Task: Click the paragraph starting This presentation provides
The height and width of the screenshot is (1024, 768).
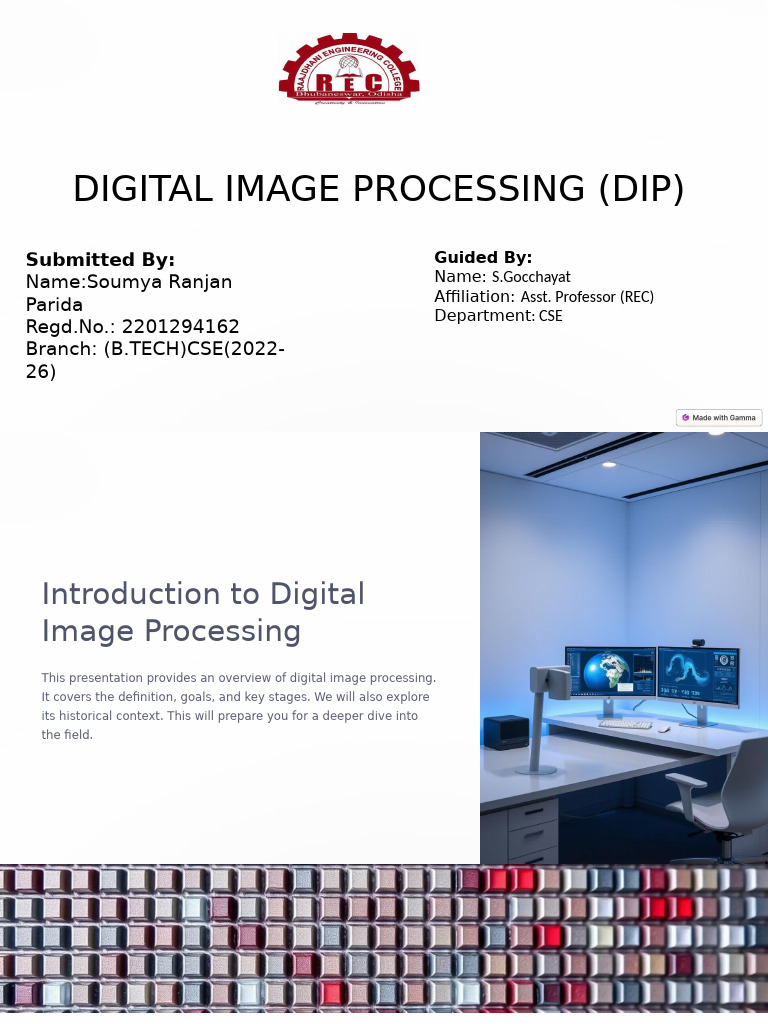Action: point(239,706)
